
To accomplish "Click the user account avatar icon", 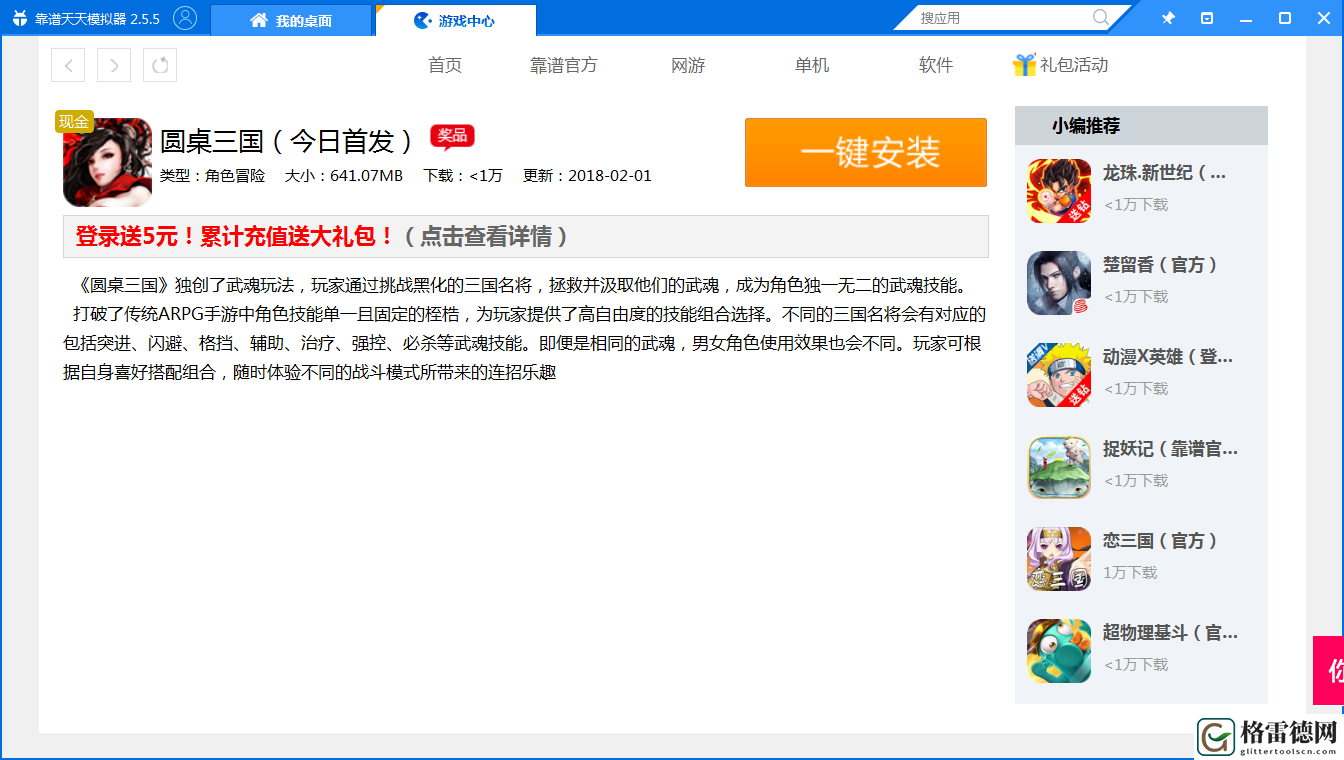I will coord(185,18).
